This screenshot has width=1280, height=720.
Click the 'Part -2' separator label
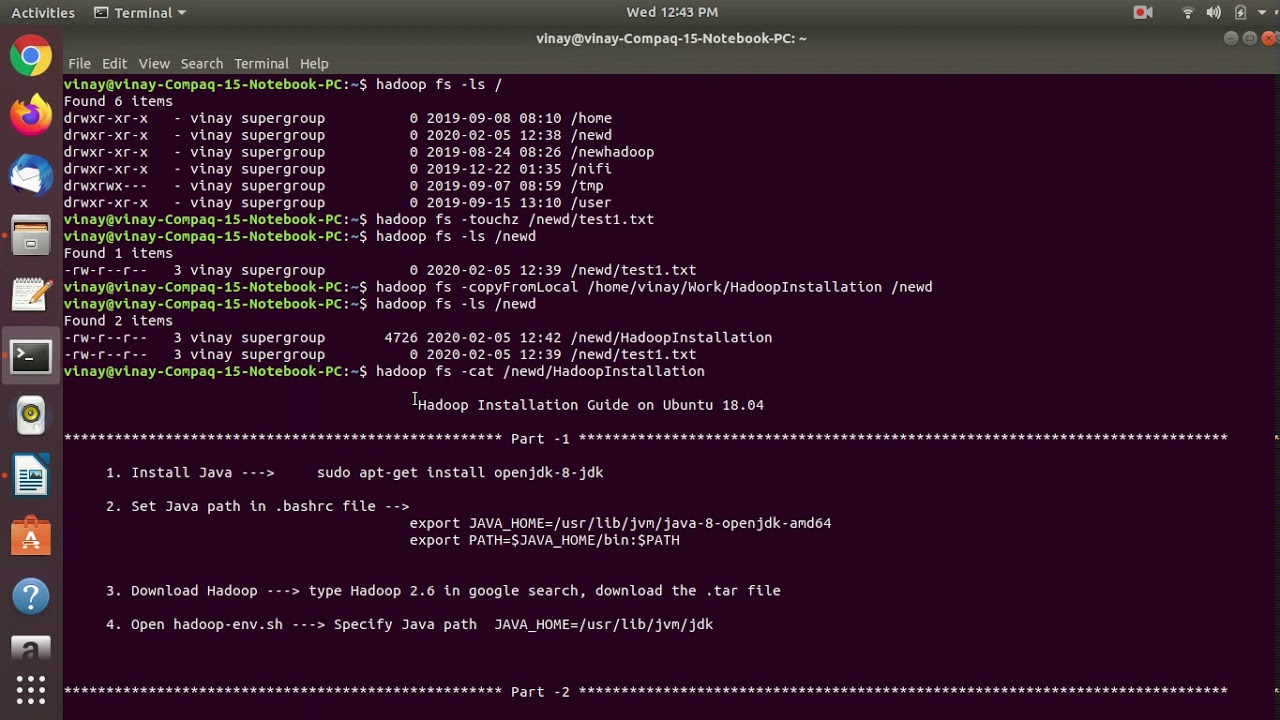click(540, 692)
